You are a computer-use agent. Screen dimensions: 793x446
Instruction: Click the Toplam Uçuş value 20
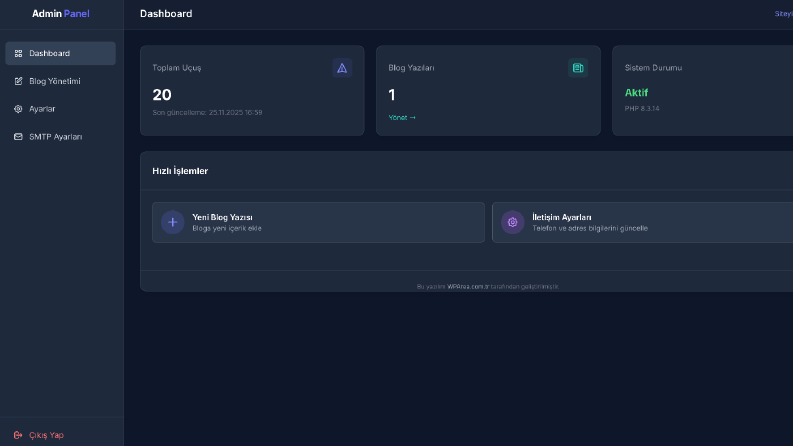tap(162, 95)
